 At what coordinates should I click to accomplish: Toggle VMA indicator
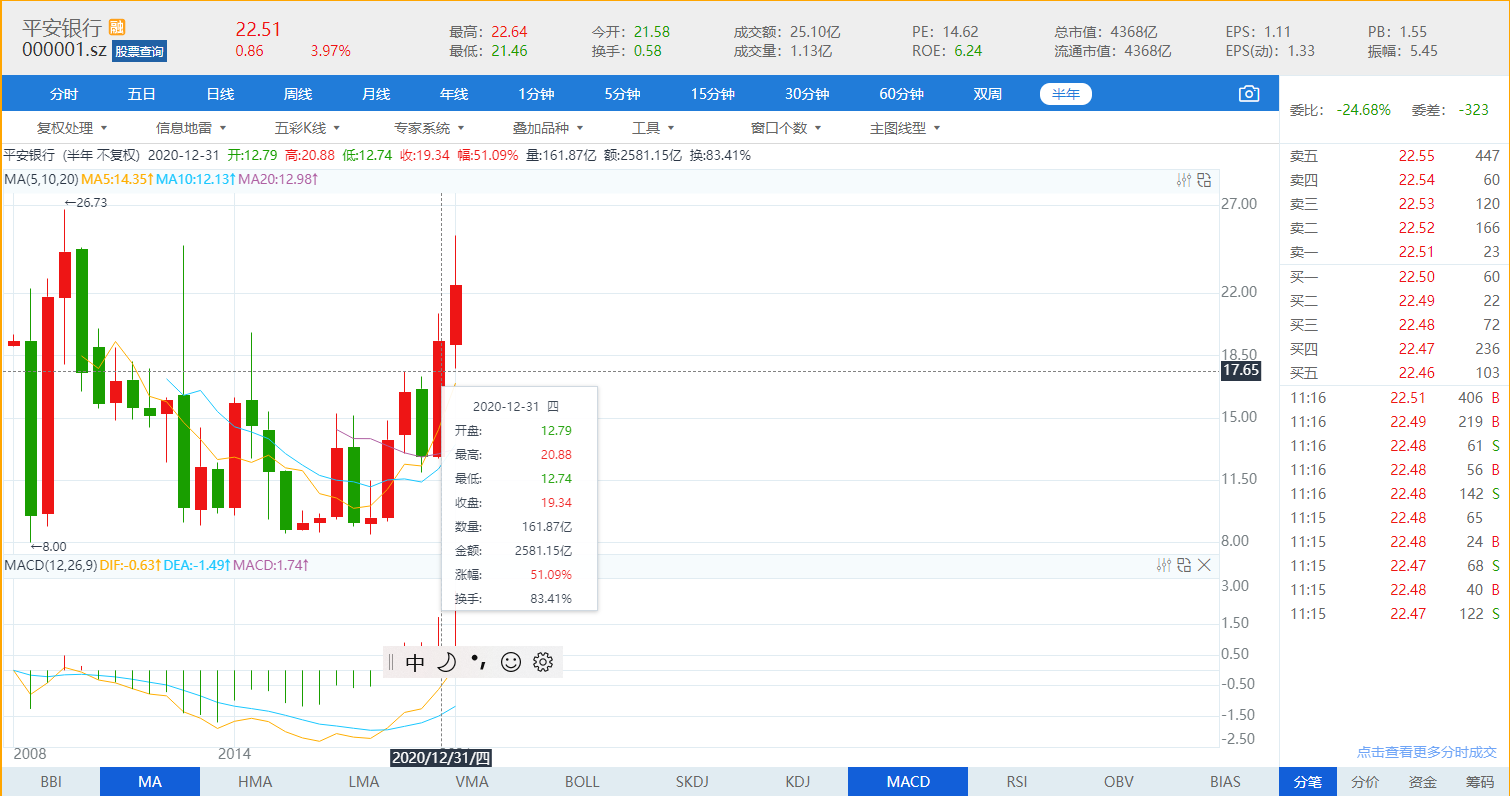(472, 782)
